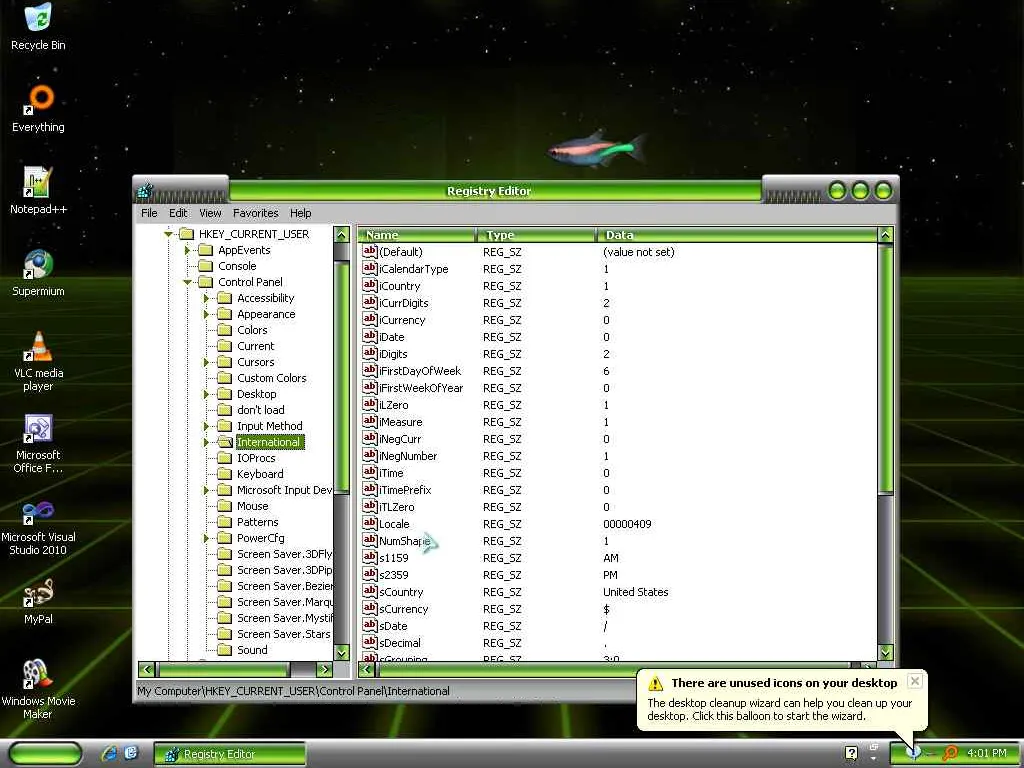
Task: Sort values by the Name column header
Action: 417,234
